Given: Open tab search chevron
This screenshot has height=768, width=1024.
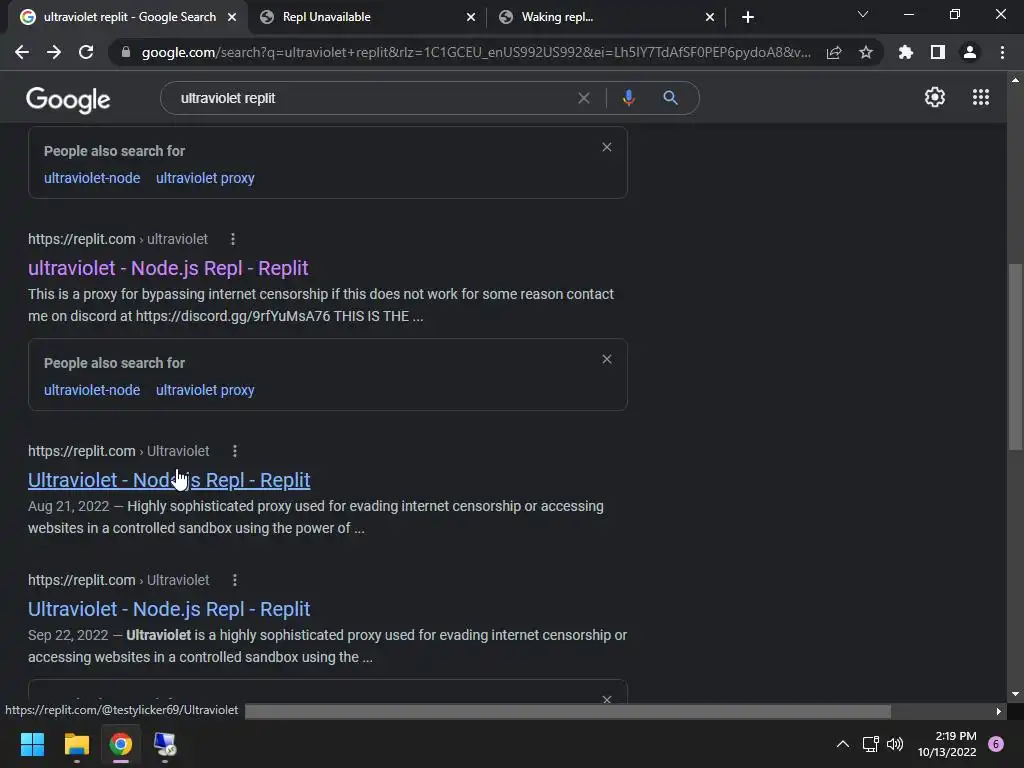Looking at the screenshot, I should 863,14.
